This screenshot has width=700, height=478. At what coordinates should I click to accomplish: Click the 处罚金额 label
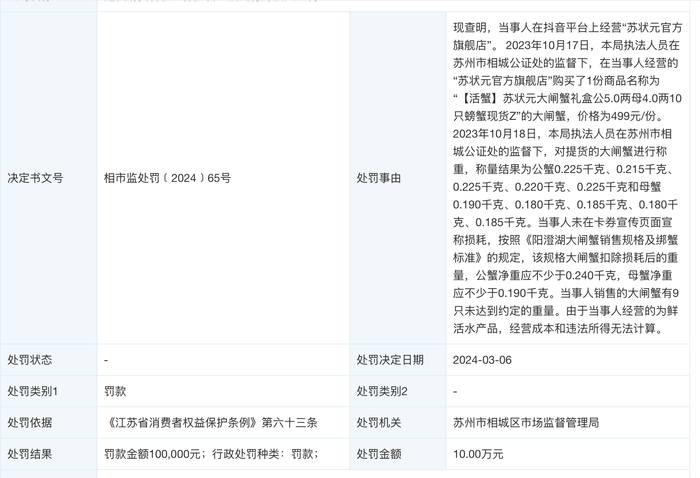[379, 454]
